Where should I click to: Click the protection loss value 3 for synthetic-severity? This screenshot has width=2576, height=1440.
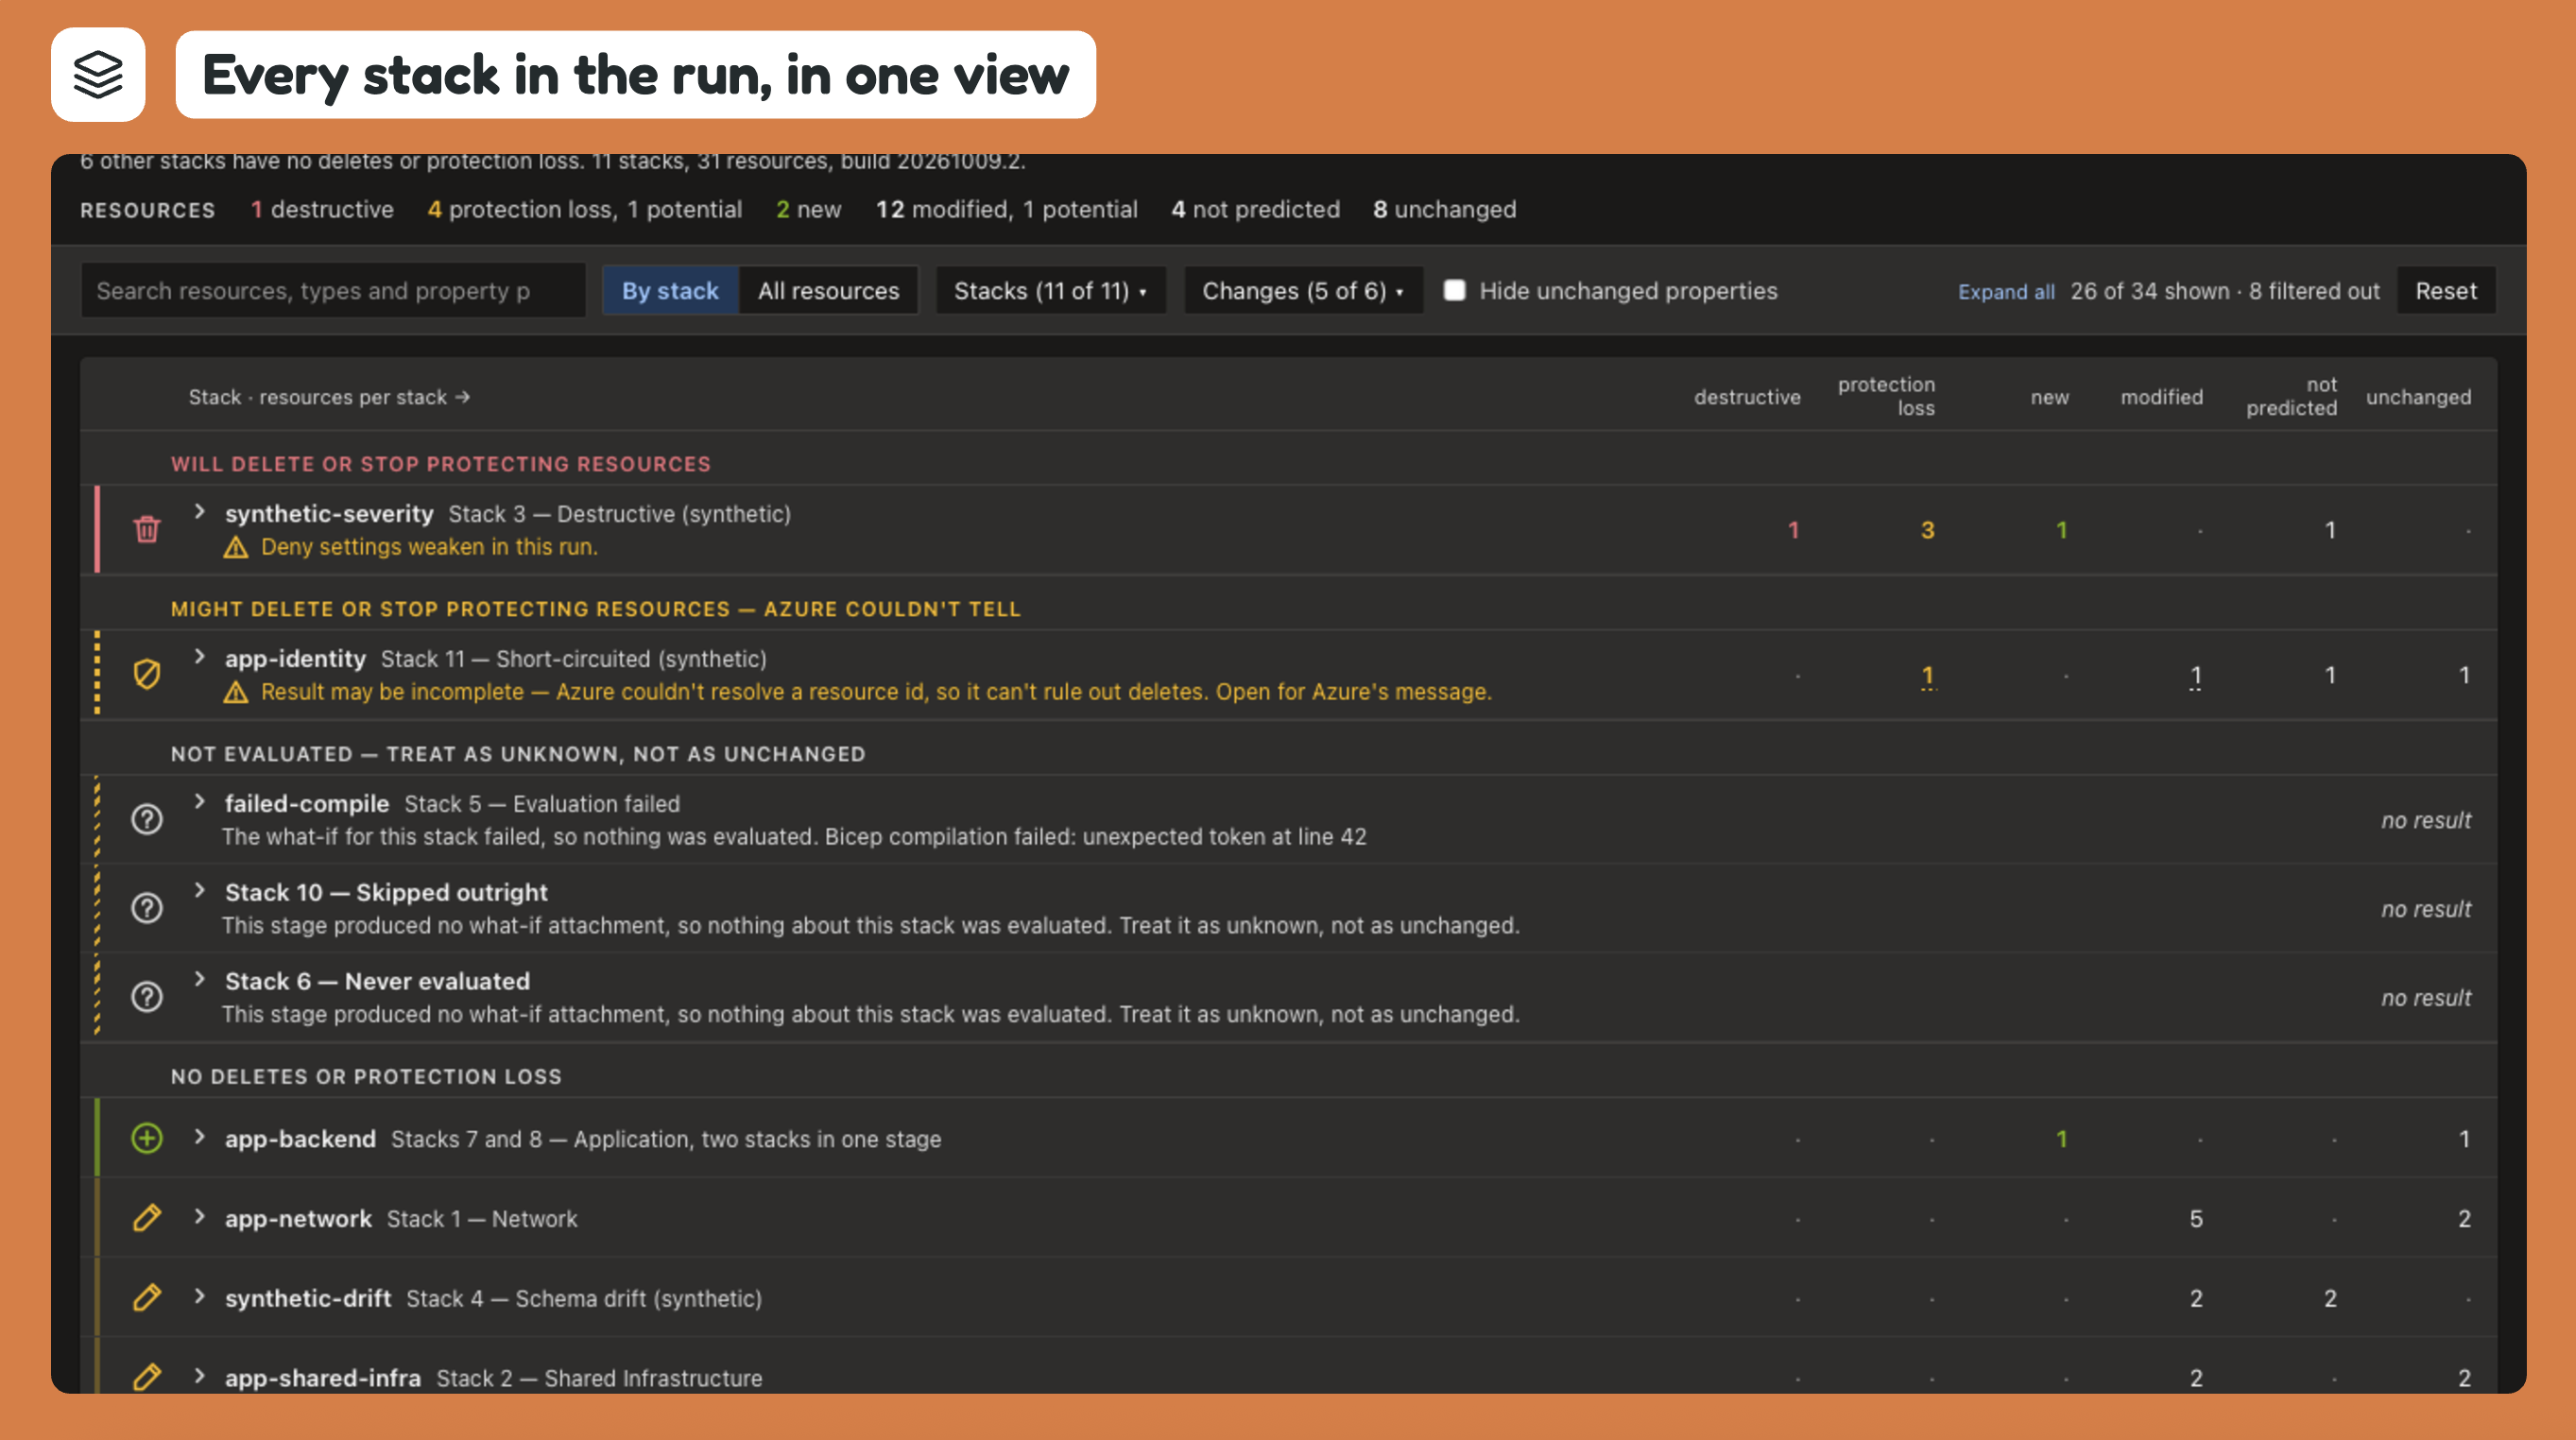pos(1927,530)
